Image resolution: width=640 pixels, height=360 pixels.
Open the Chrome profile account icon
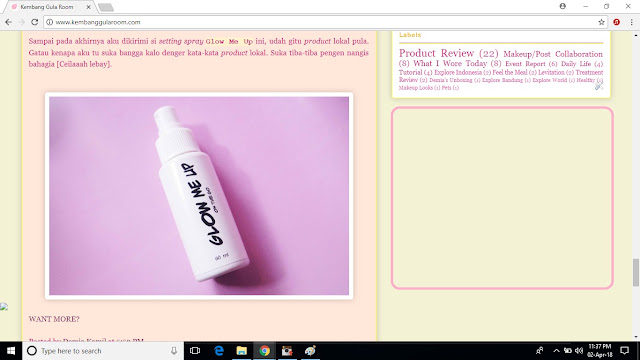pyautogui.click(x=562, y=6)
